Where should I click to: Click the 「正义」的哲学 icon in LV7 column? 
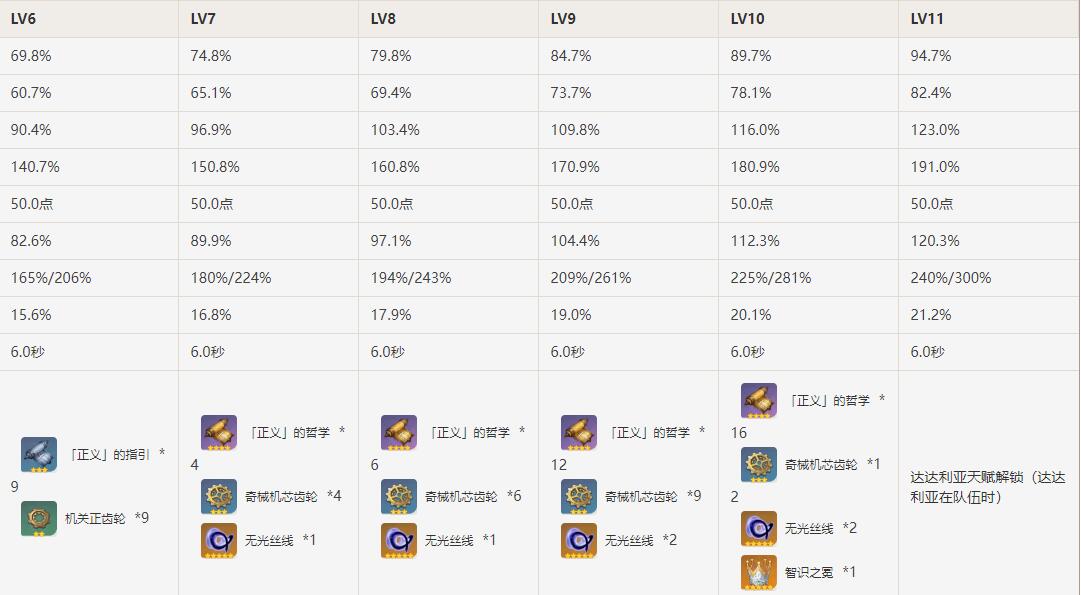coord(219,433)
